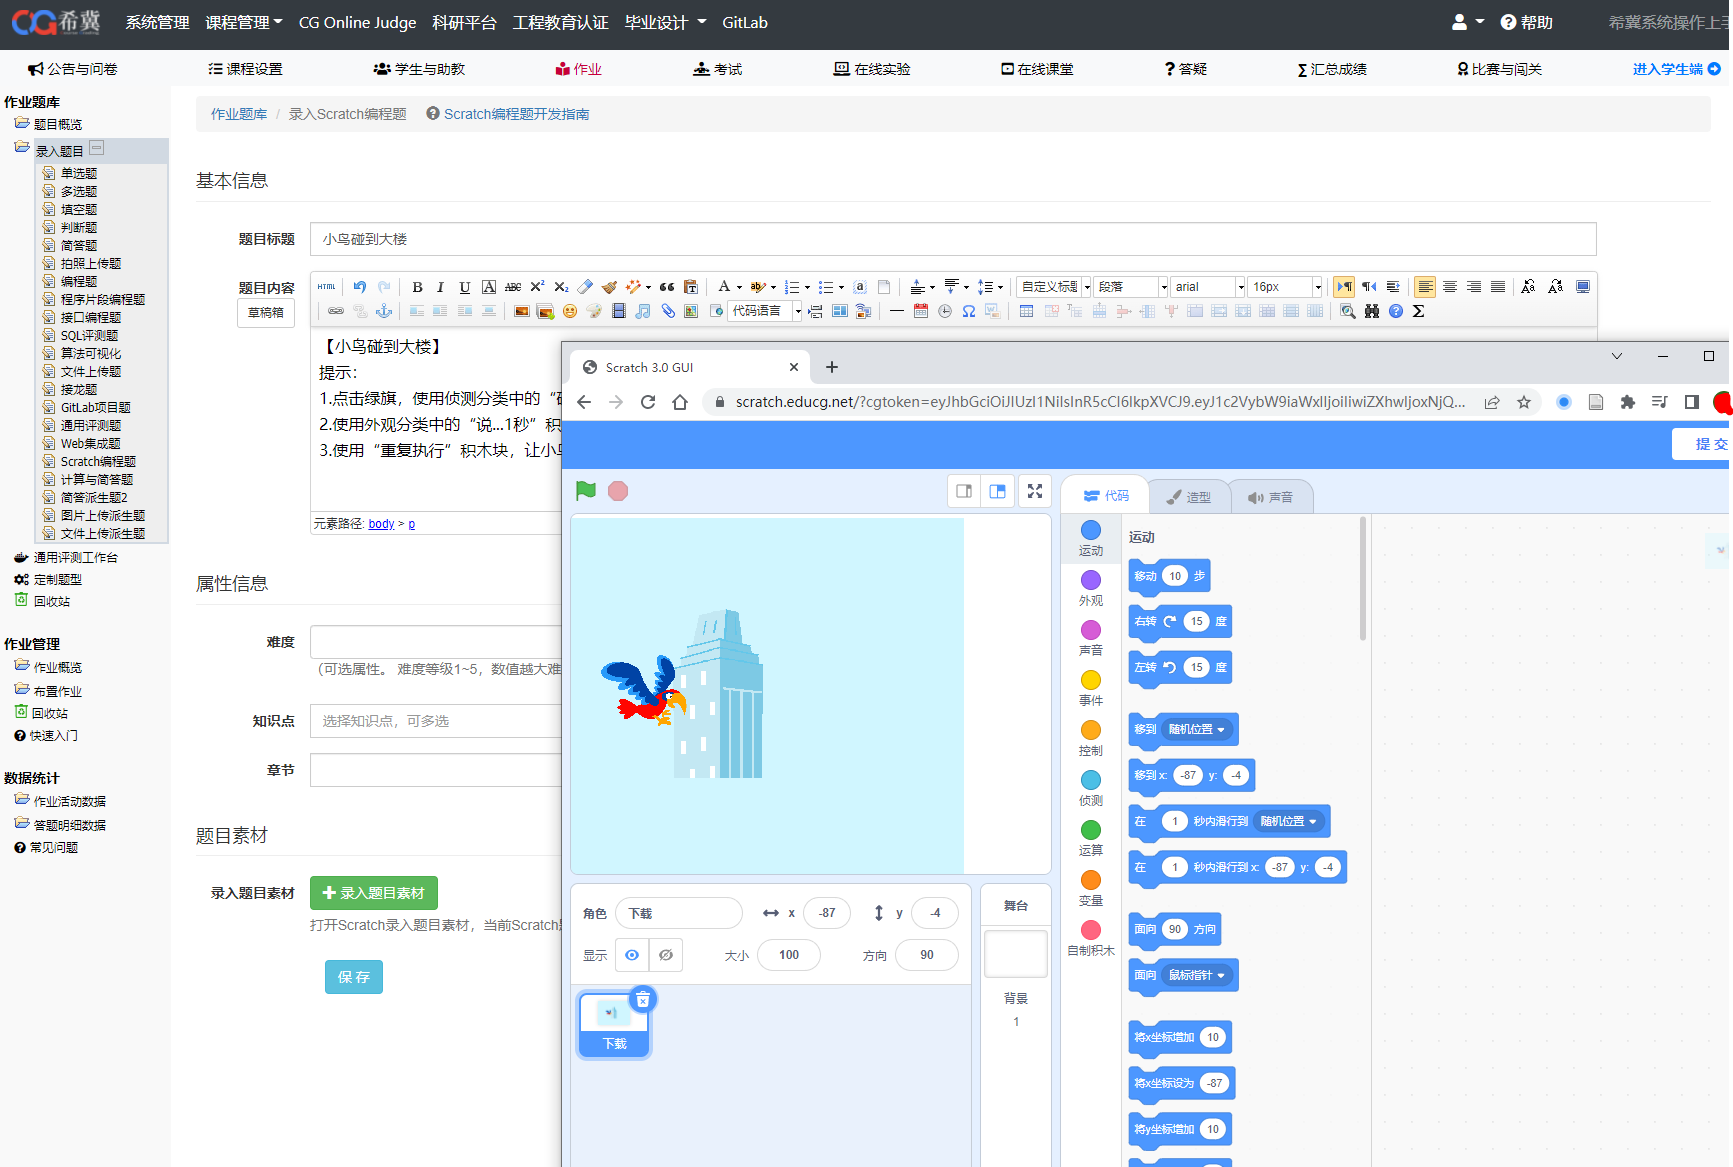Screen dimensions: 1733x1167
Task: Click the insert date calendar icon
Action: (x=921, y=311)
